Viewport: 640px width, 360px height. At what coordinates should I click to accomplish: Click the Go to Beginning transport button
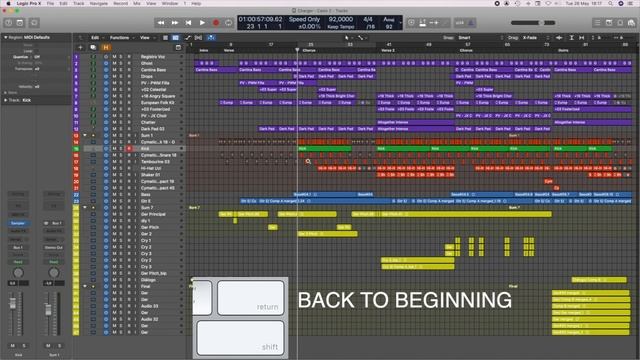(188, 23)
